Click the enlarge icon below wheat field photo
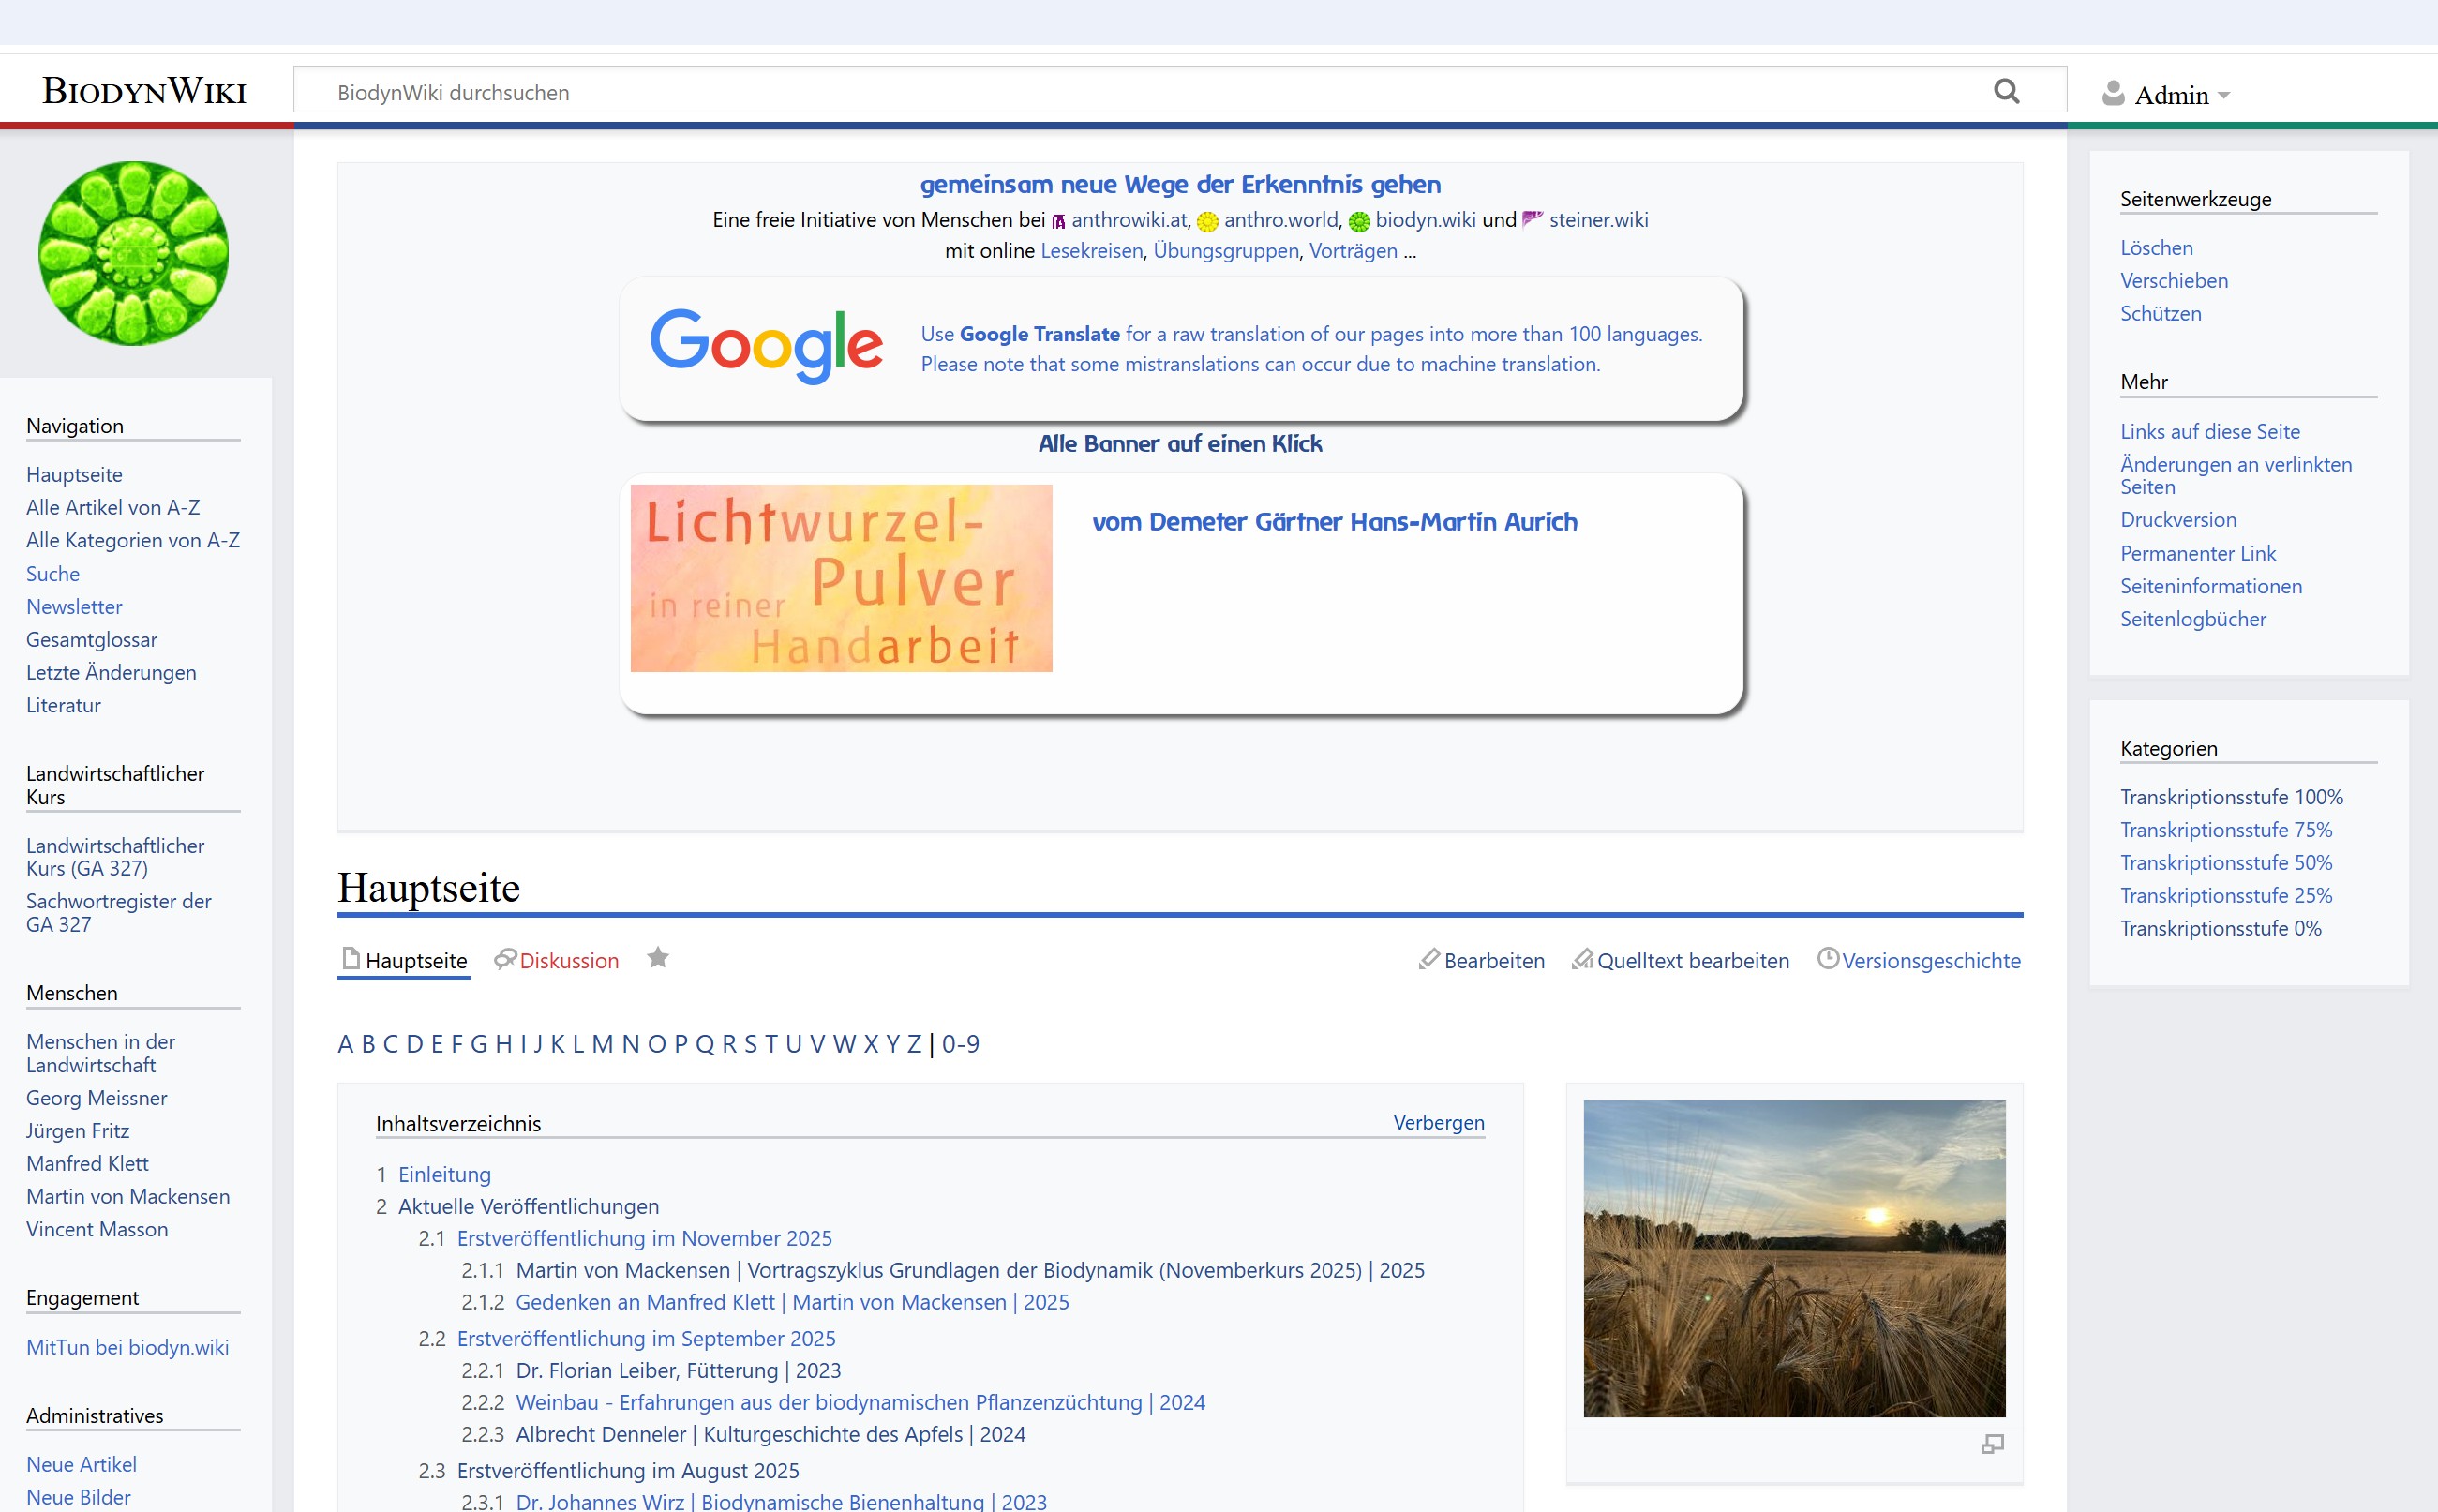 [1992, 1444]
